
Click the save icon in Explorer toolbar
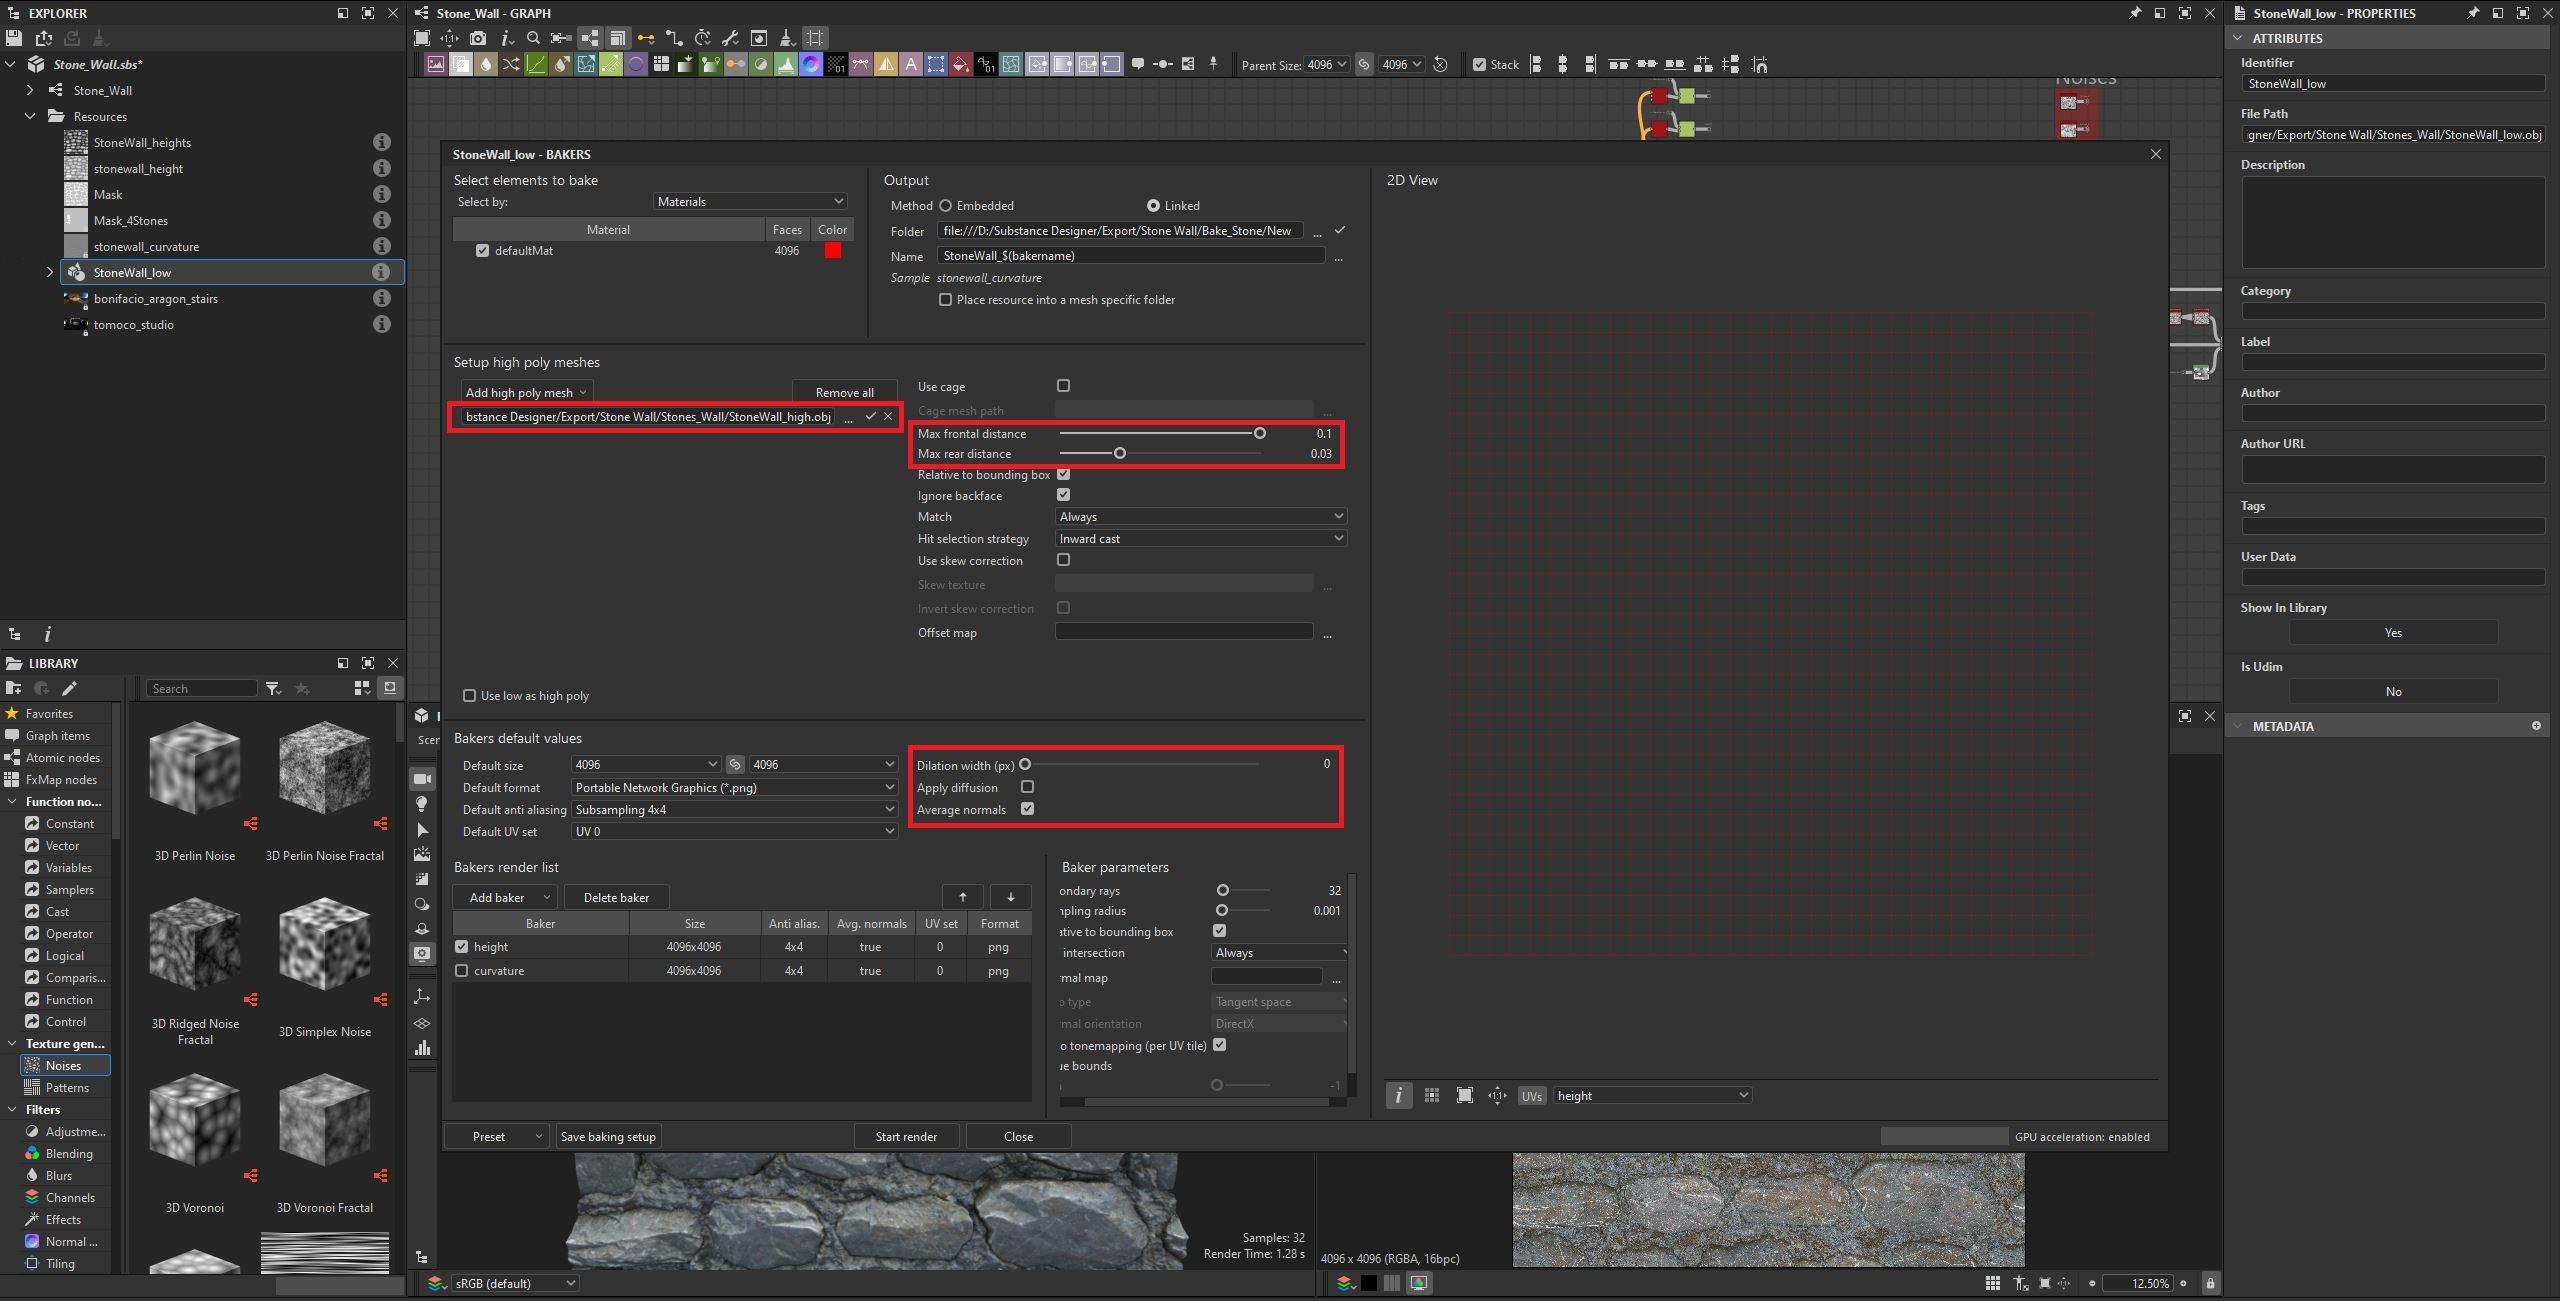(14, 38)
